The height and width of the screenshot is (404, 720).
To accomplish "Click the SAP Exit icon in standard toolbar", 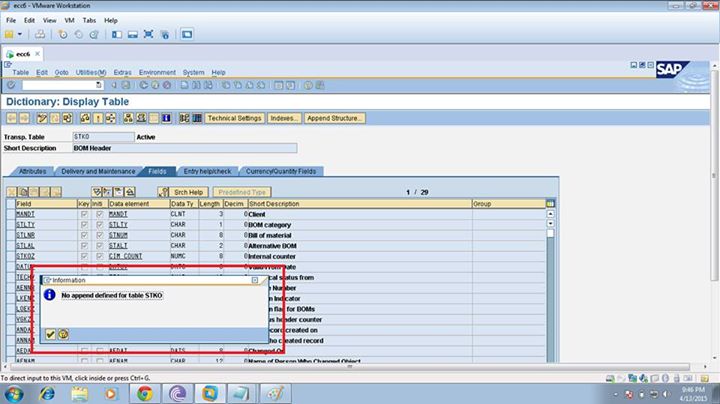I will [x=155, y=85].
